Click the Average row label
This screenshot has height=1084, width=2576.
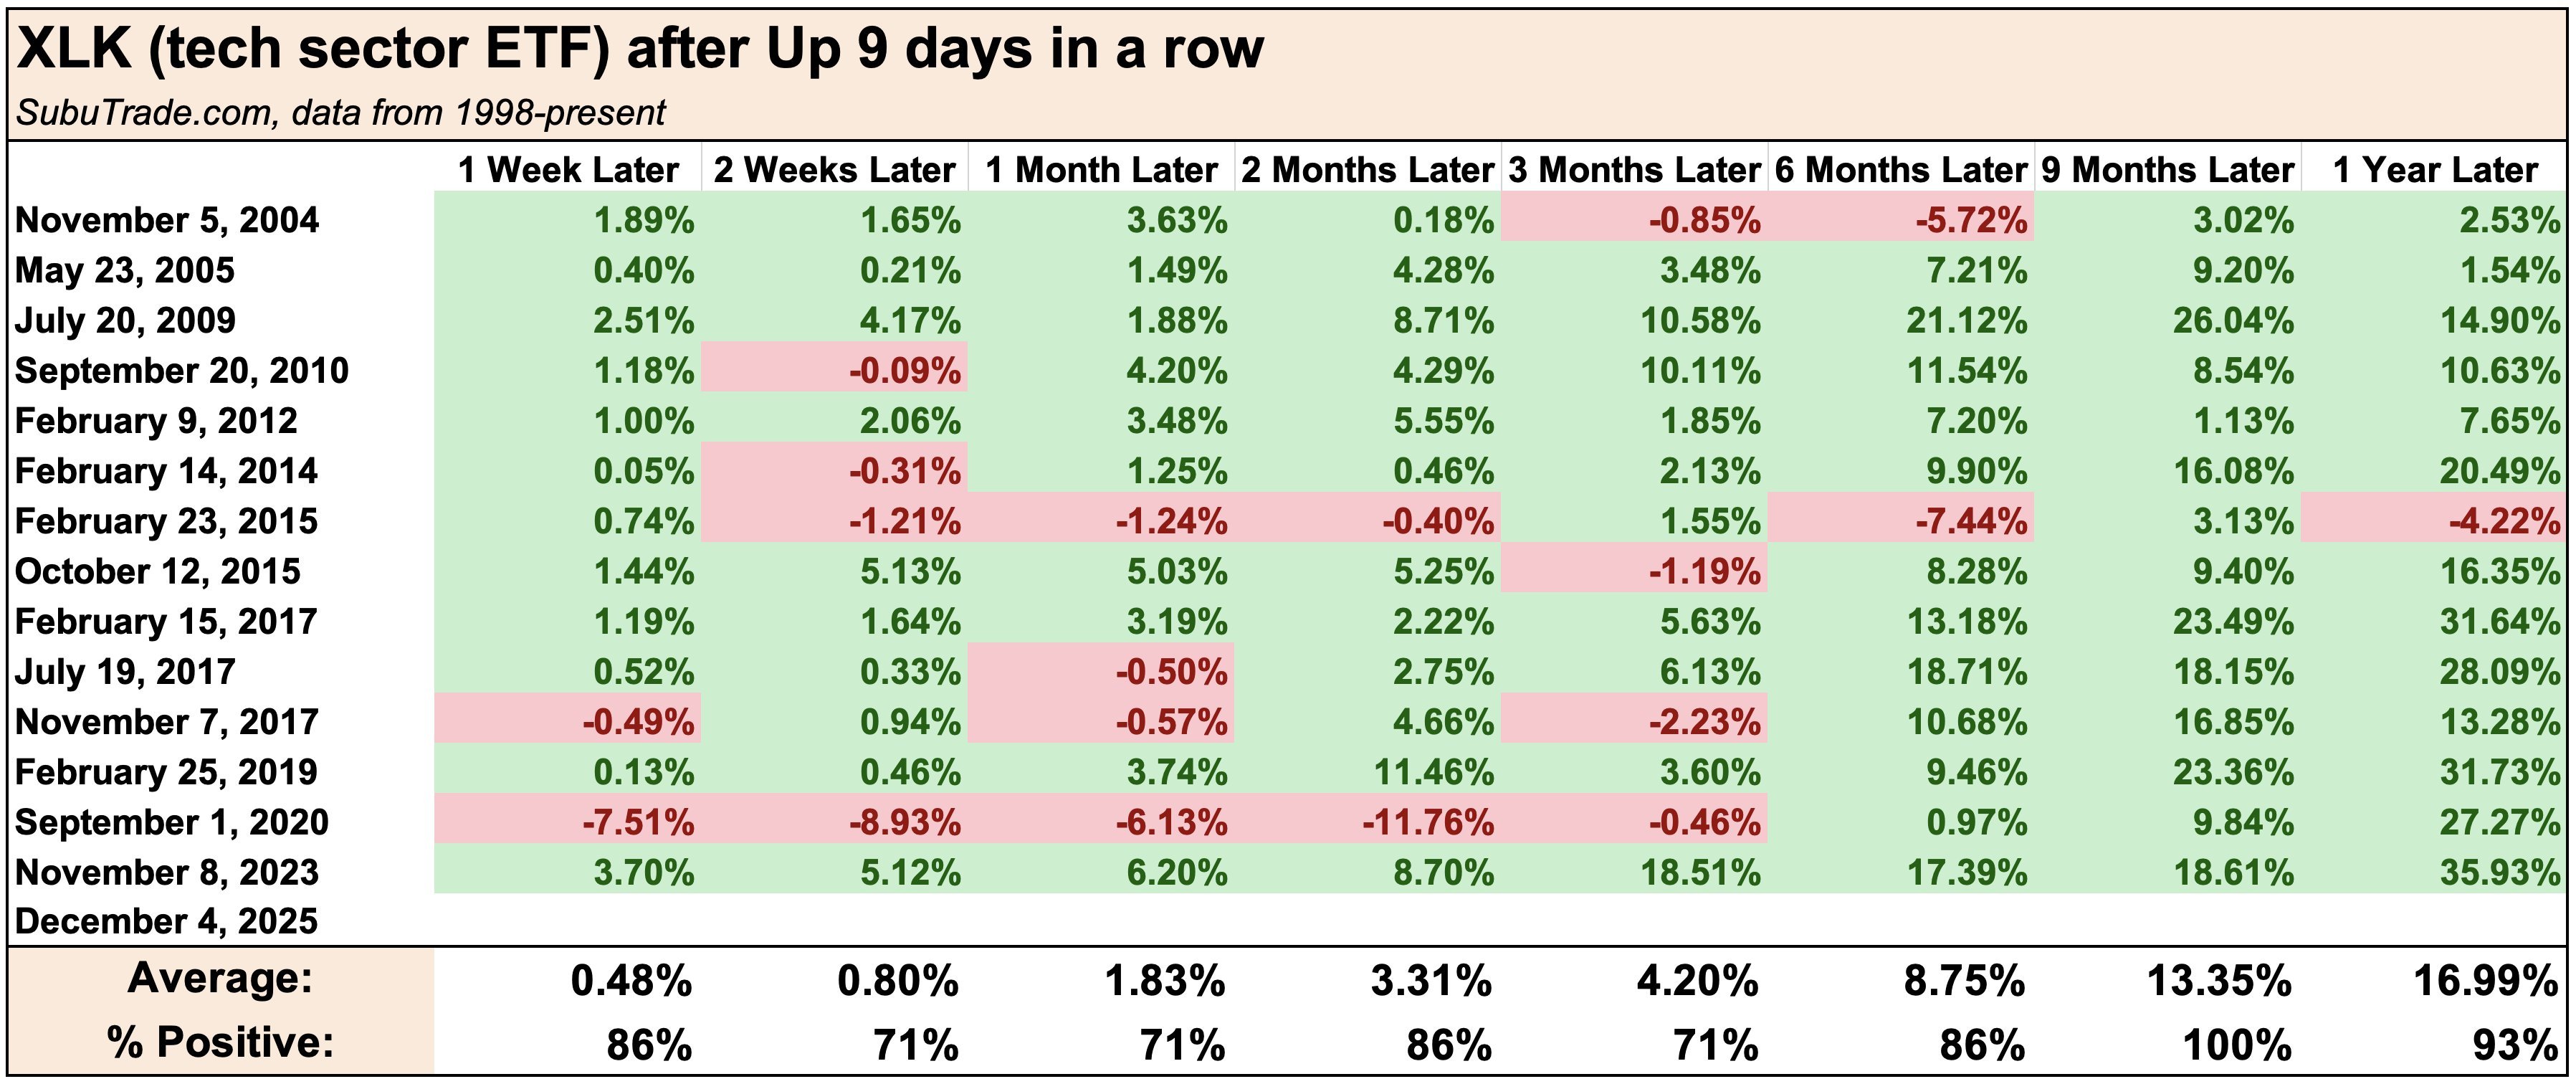(220, 978)
